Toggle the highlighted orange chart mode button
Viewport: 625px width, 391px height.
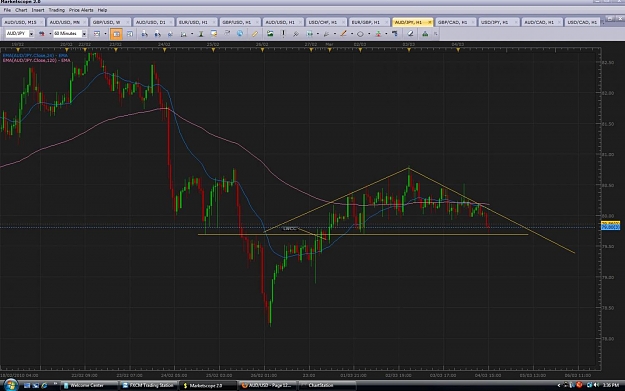pyautogui.click(x=116, y=34)
